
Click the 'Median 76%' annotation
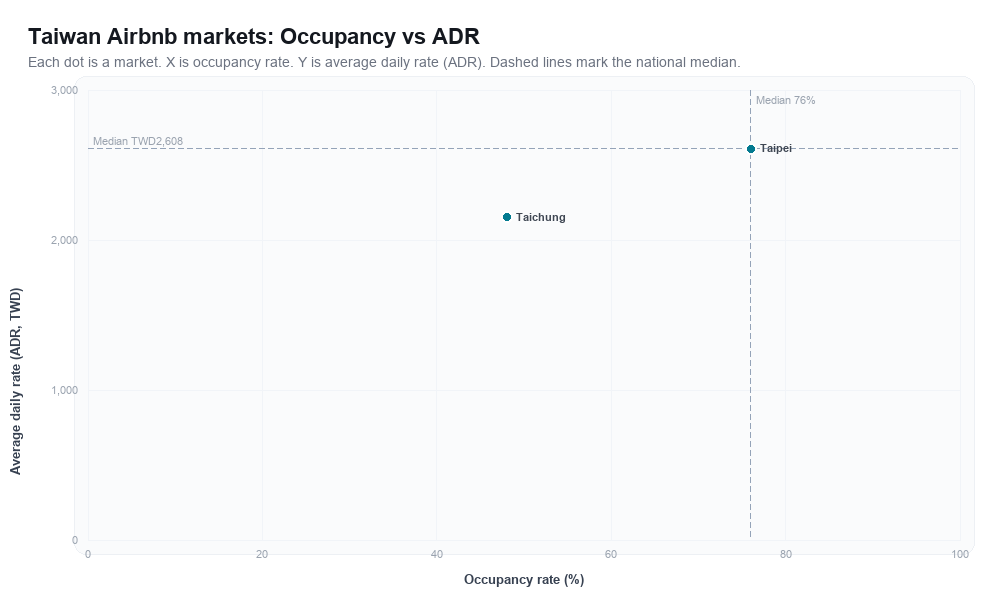tap(785, 100)
